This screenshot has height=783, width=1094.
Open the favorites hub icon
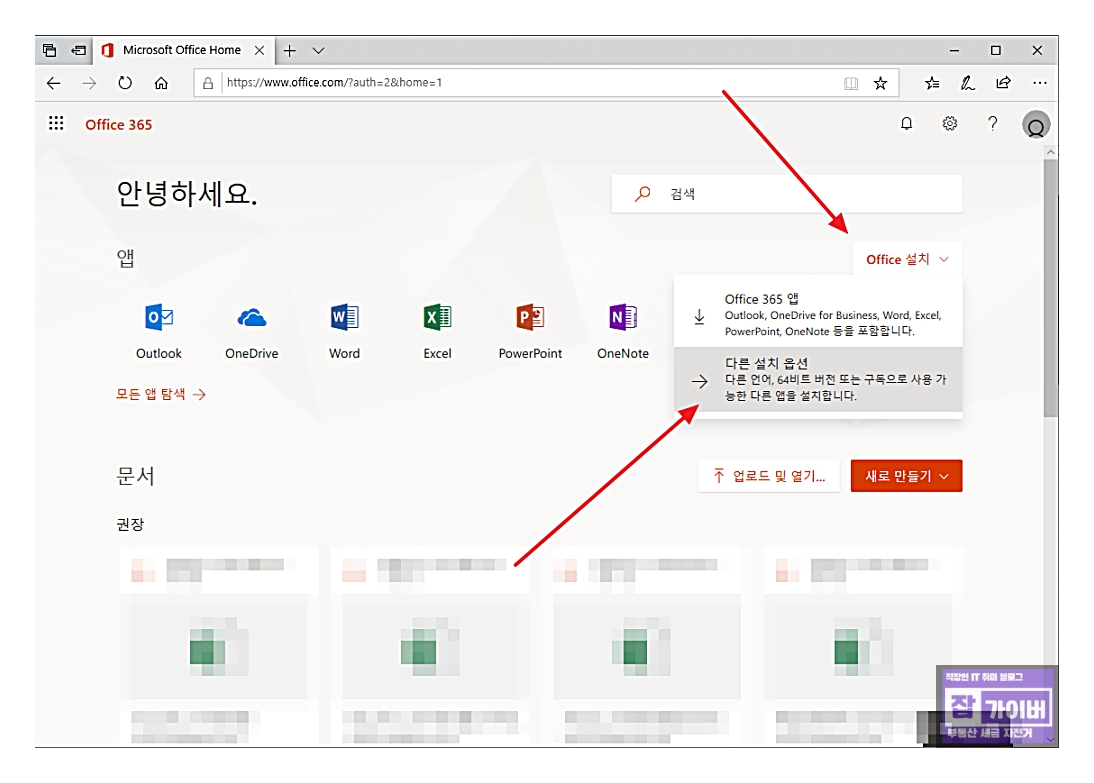tap(932, 83)
